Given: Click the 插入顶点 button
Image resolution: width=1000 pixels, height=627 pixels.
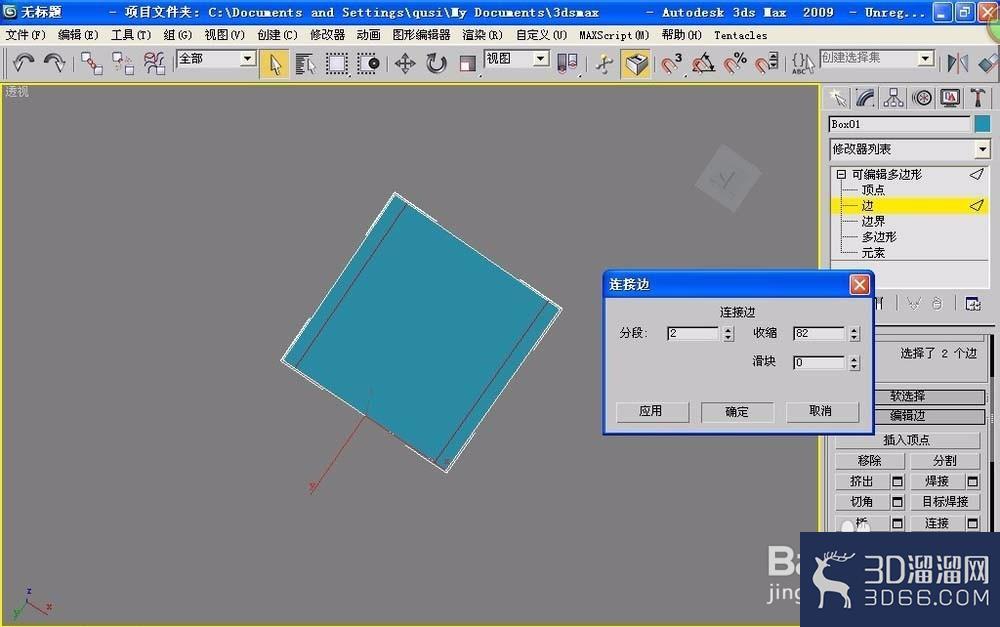Looking at the screenshot, I should tap(906, 440).
